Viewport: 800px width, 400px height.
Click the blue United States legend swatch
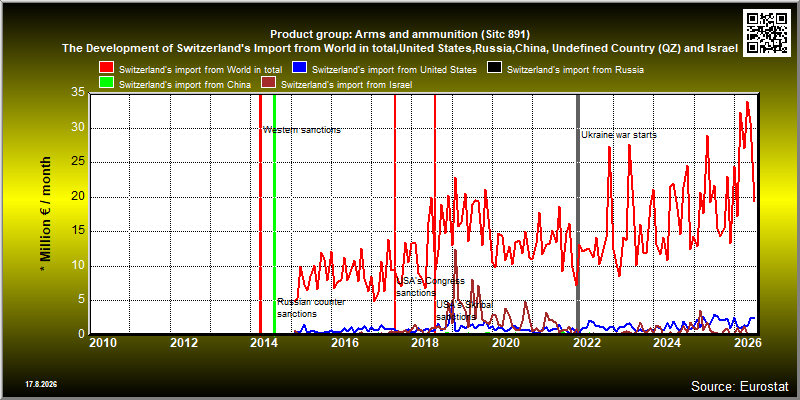pos(299,69)
